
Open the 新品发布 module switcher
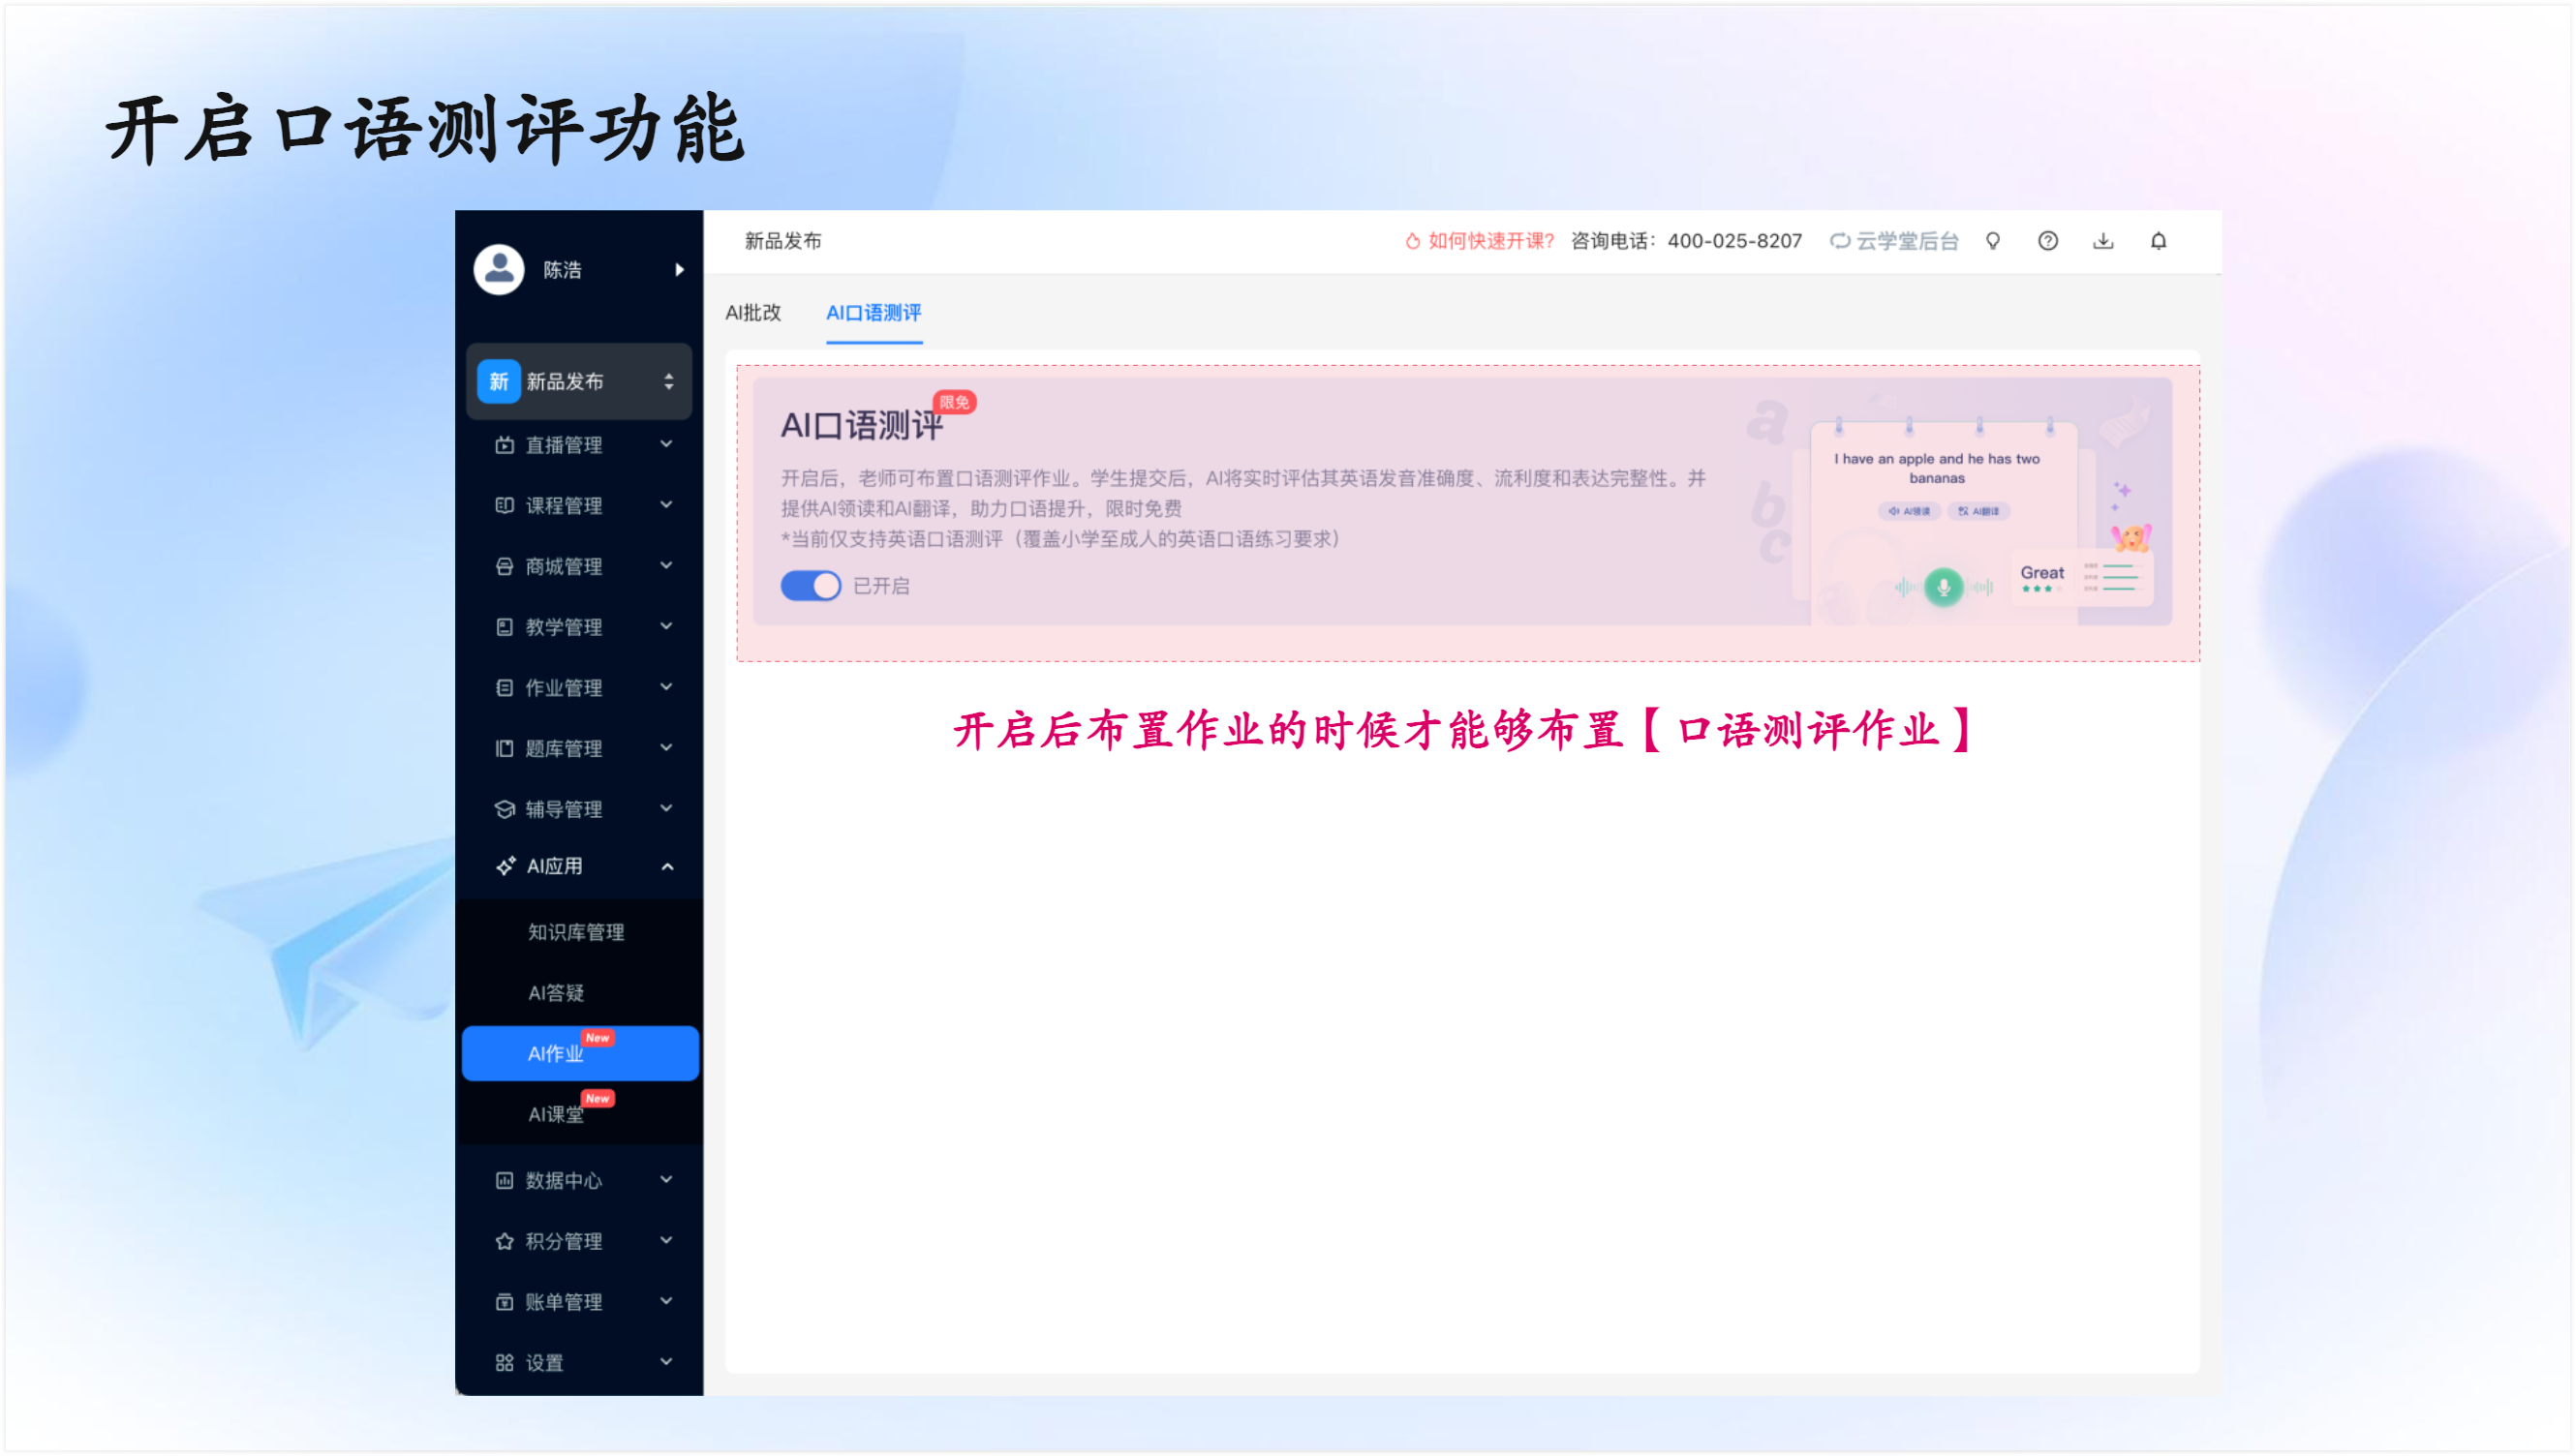click(668, 381)
